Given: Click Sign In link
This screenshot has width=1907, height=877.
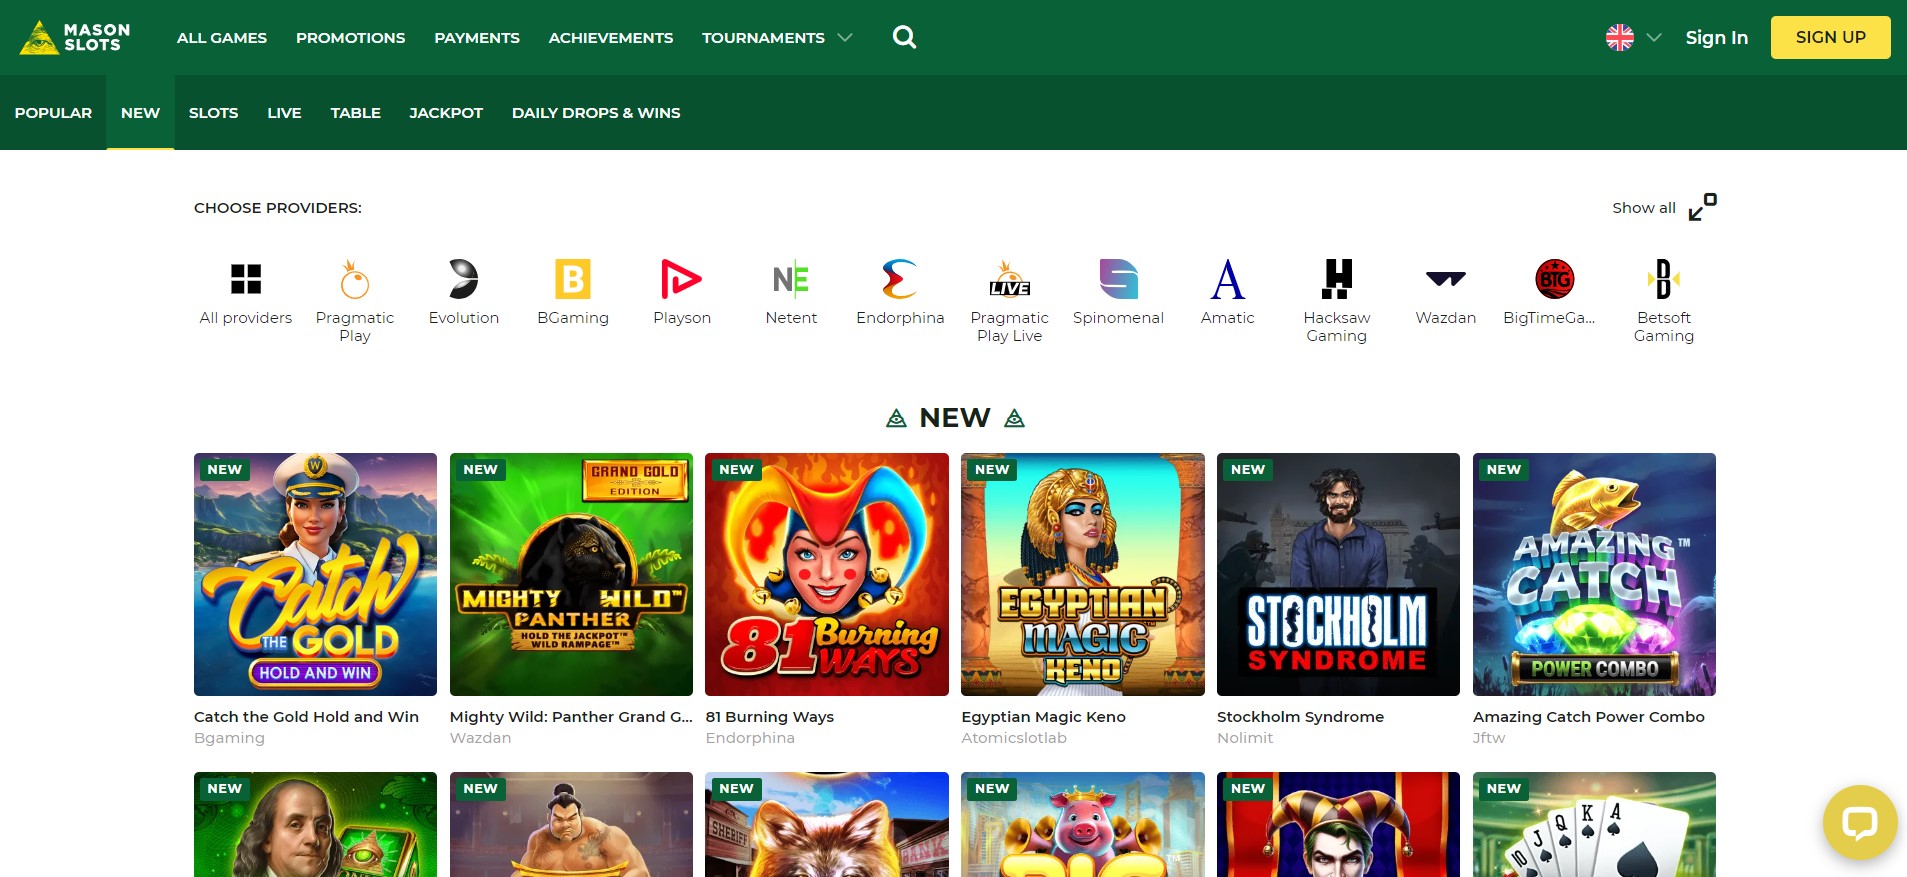Looking at the screenshot, I should tap(1717, 37).
